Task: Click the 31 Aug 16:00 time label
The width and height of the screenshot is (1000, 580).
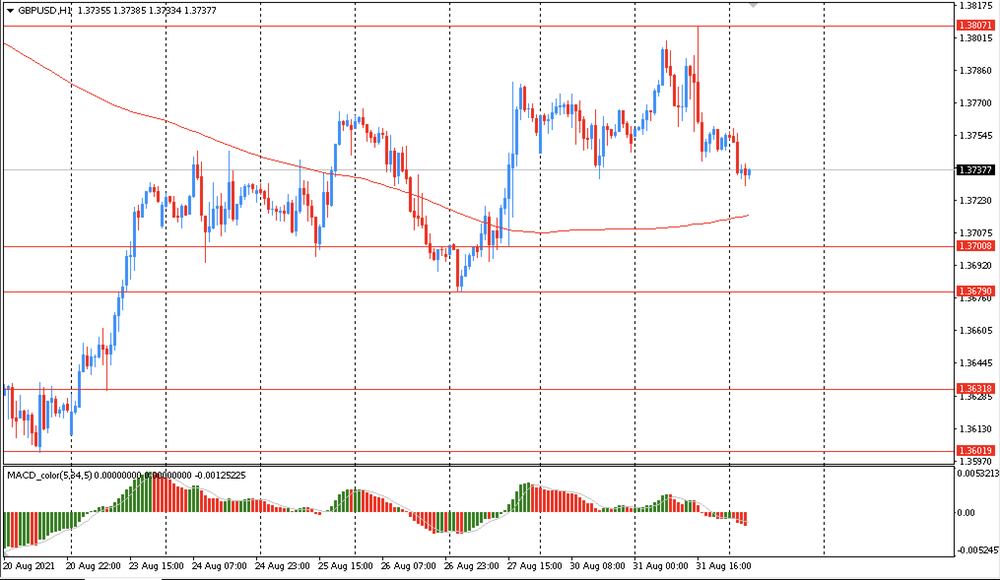Action: [724, 566]
